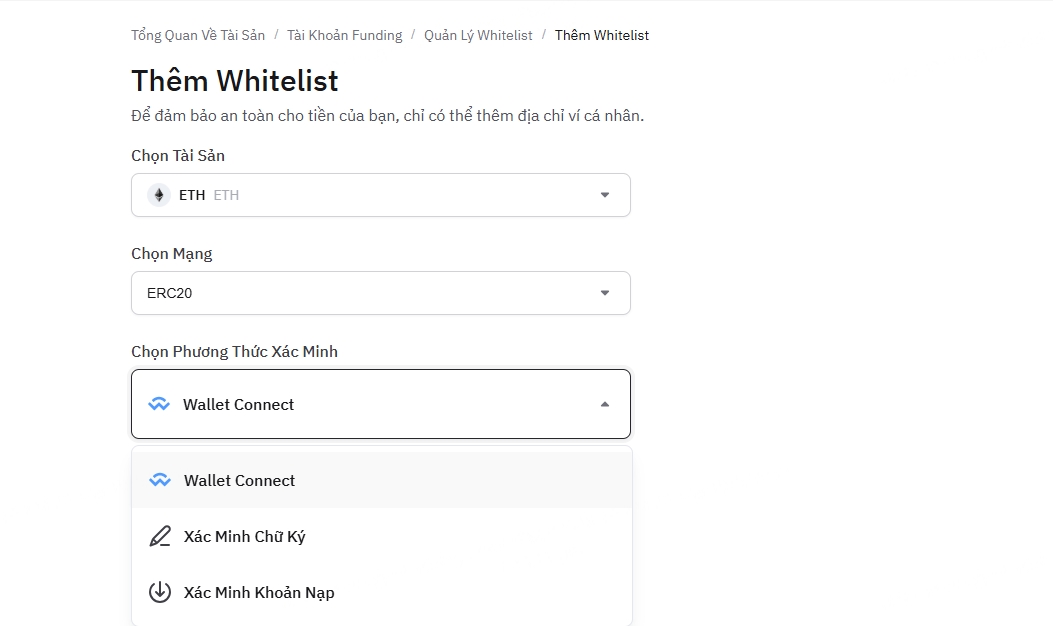Click the Ethereum coin icon in asset field
Screen dimensions: 1053x626
click(x=159, y=195)
